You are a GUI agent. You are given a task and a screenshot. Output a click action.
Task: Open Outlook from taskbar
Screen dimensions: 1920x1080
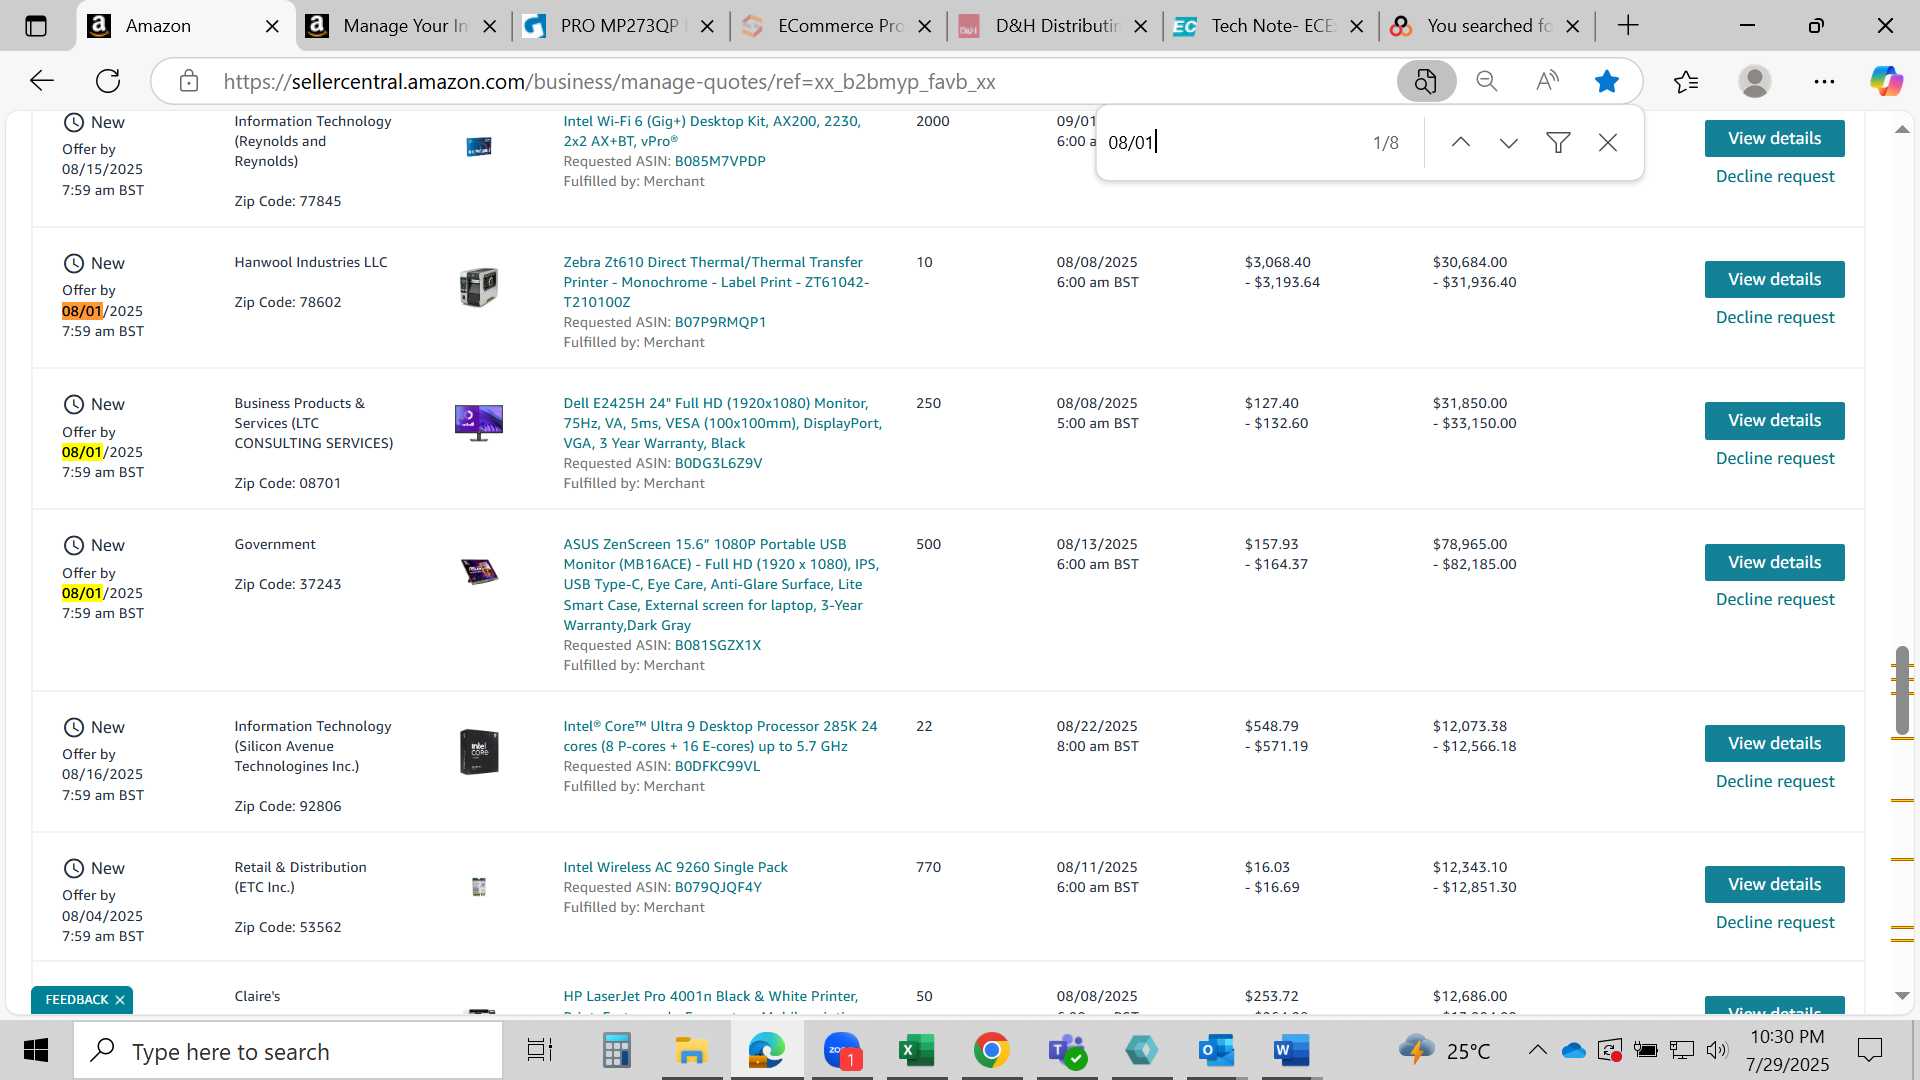tap(1216, 1051)
